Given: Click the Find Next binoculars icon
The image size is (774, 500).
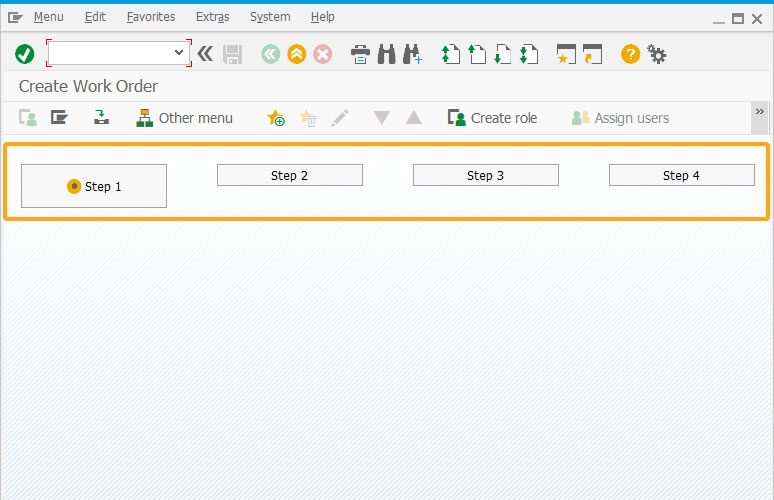Looking at the screenshot, I should pos(412,54).
